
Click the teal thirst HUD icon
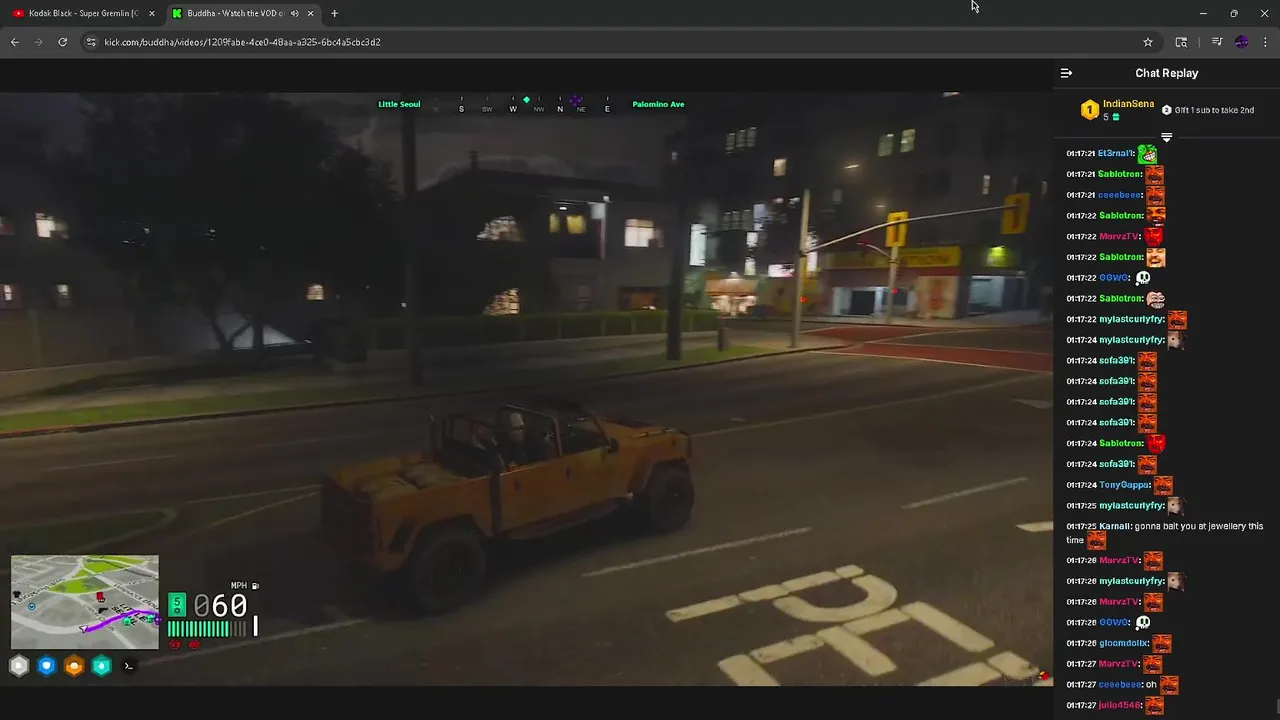pyautogui.click(x=101, y=666)
